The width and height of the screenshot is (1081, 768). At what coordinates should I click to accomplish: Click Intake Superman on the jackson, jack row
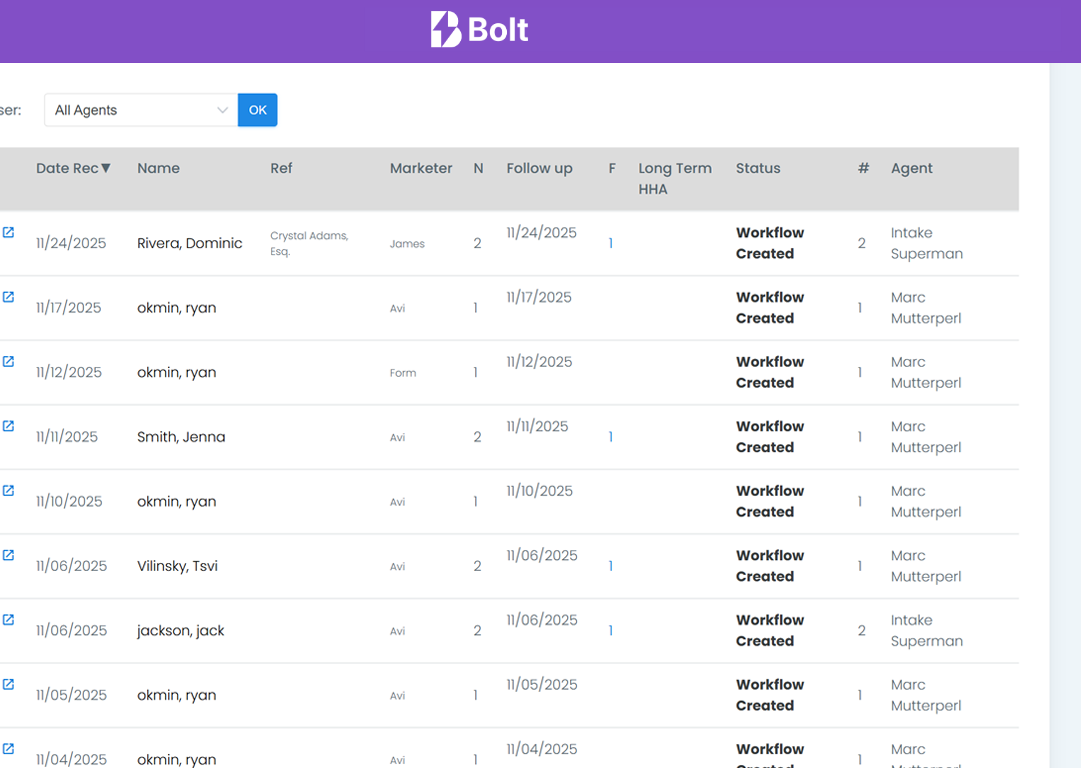click(926, 631)
